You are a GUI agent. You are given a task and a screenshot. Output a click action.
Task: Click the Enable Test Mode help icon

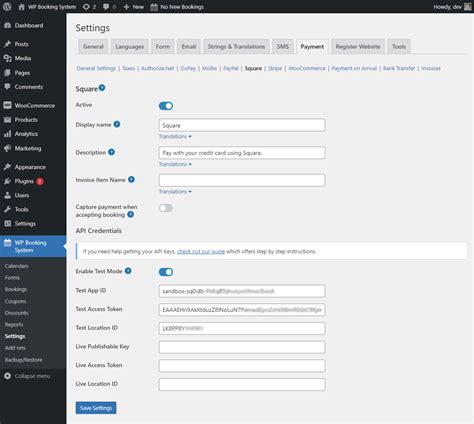tap(128, 271)
